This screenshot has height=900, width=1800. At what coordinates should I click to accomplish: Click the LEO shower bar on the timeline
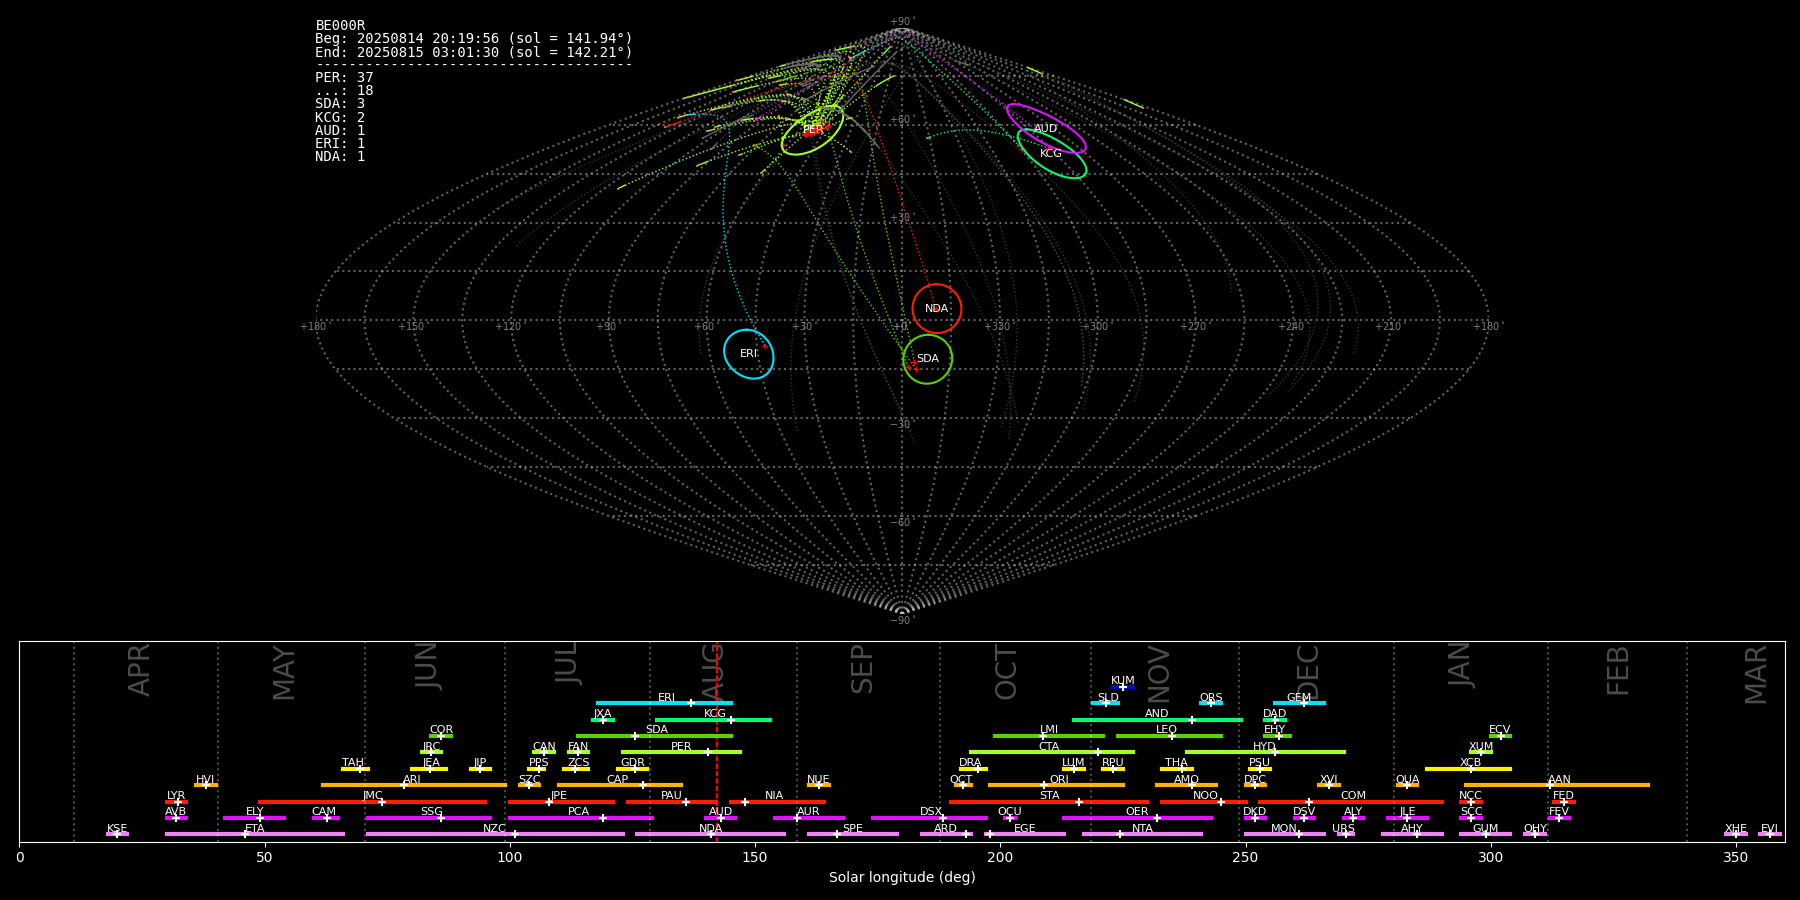click(1169, 736)
